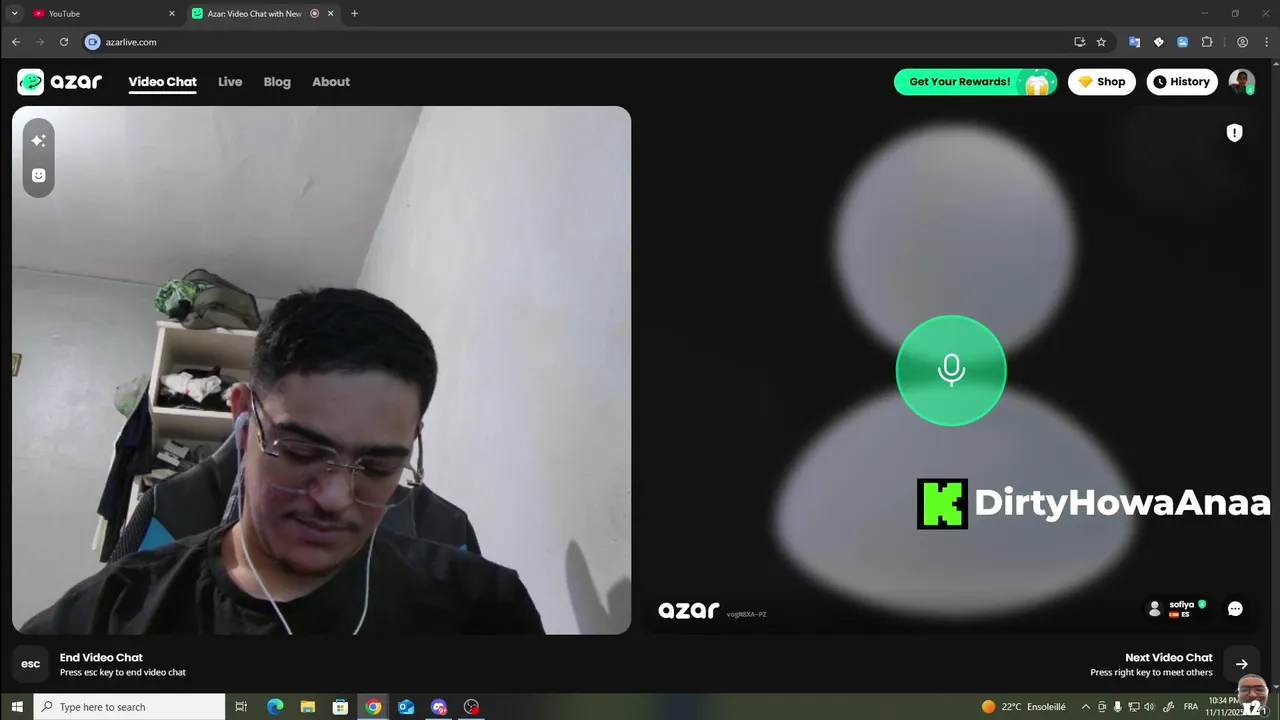Viewport: 1280px width, 720px height.
Task: Click the esc end video chat key
Action: (31, 664)
